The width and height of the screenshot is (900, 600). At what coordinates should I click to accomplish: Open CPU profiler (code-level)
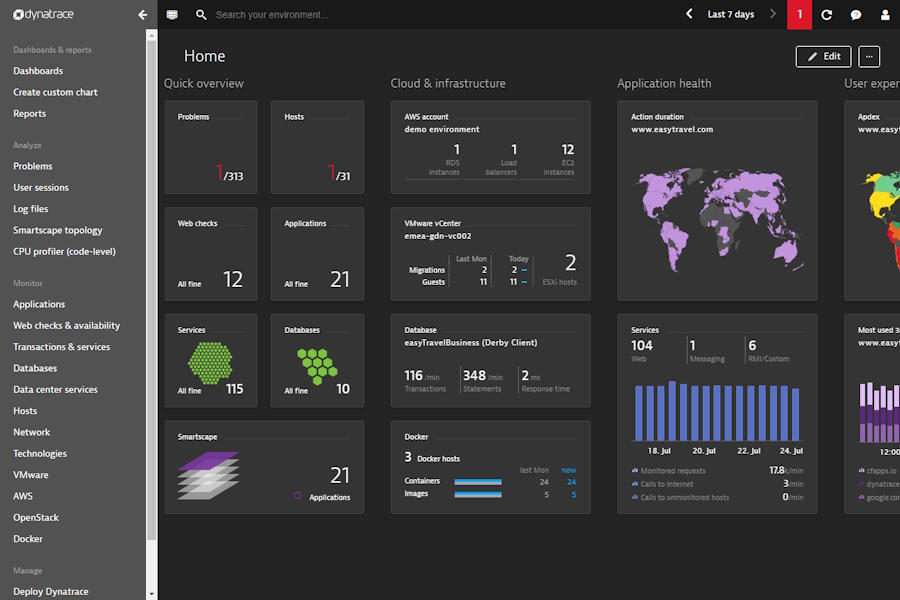[64, 251]
